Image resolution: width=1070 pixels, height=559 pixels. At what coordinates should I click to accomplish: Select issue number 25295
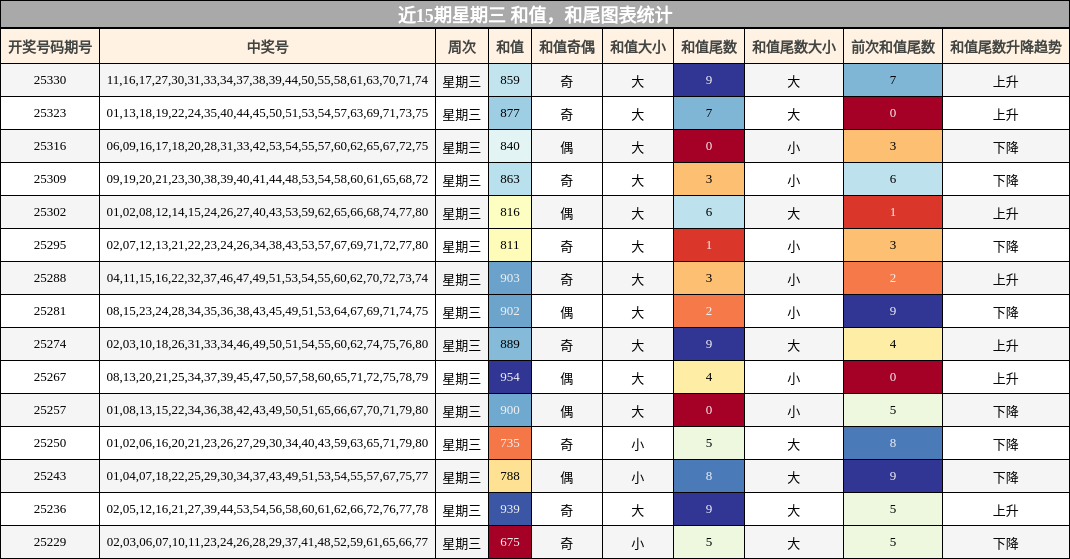[x=50, y=245]
